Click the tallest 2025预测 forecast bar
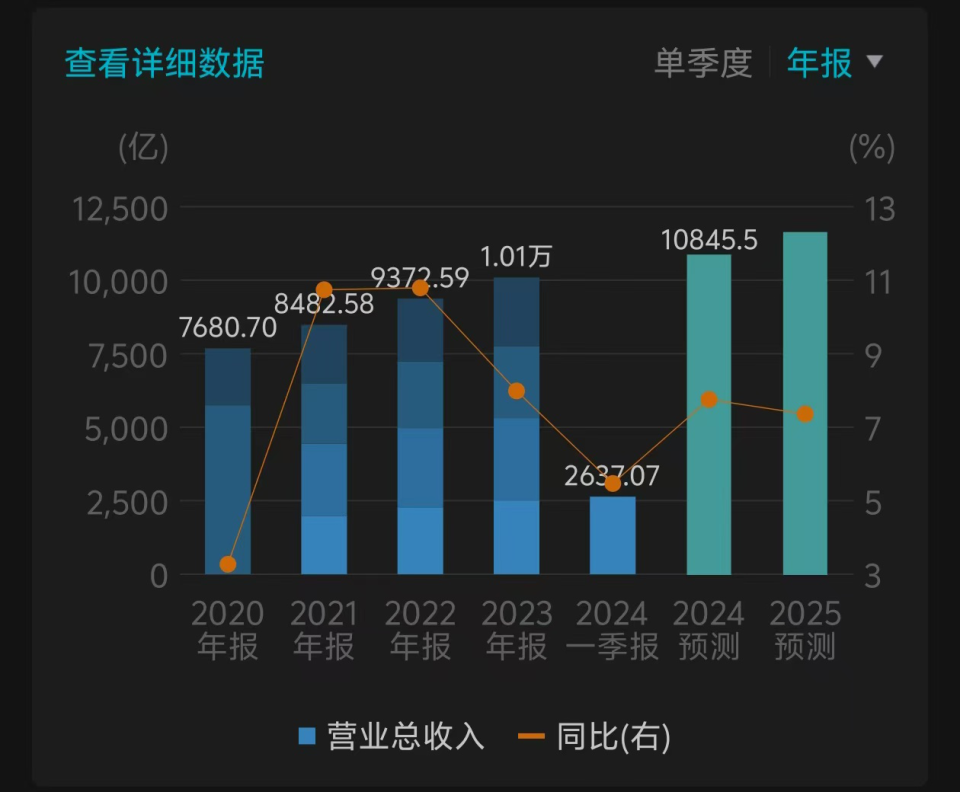 [x=807, y=400]
